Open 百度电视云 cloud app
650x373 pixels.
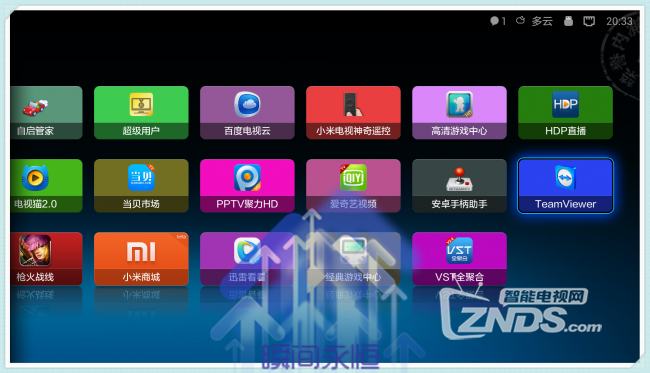coord(247,112)
